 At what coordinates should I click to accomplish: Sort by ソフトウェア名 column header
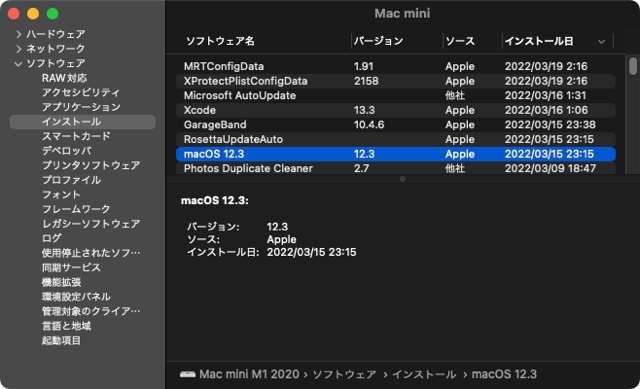pyautogui.click(x=220, y=41)
